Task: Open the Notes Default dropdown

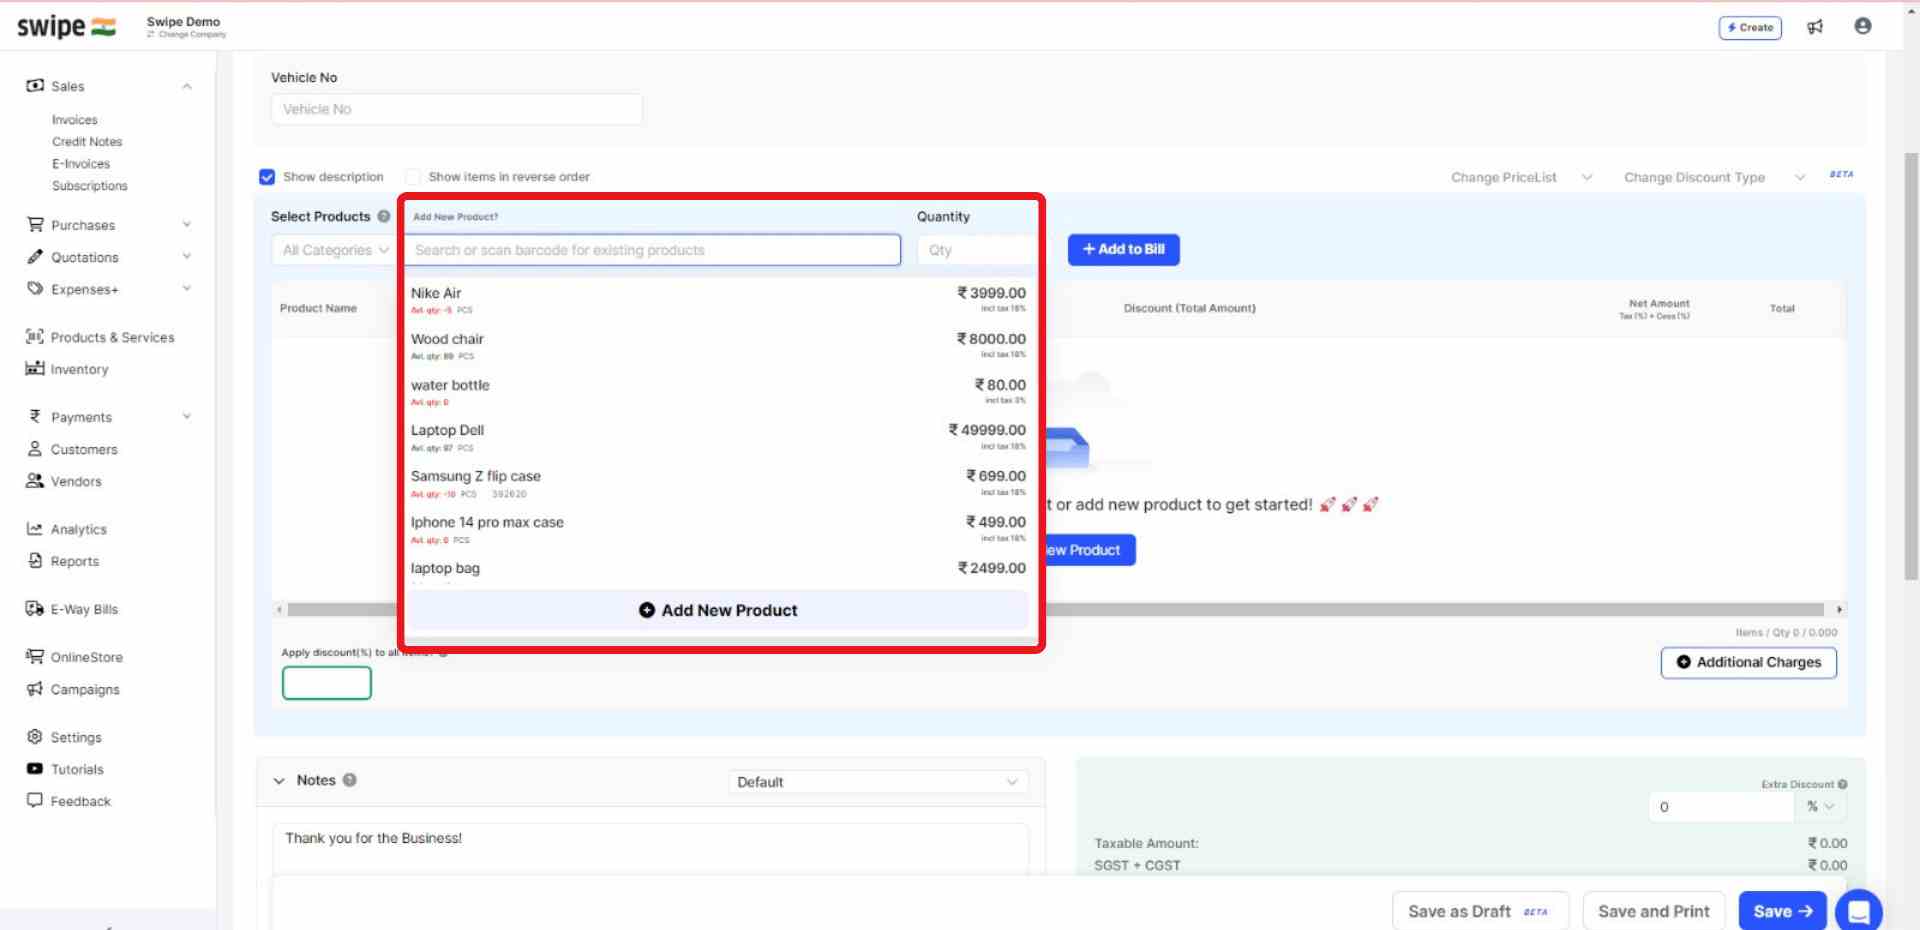Action: 878,782
